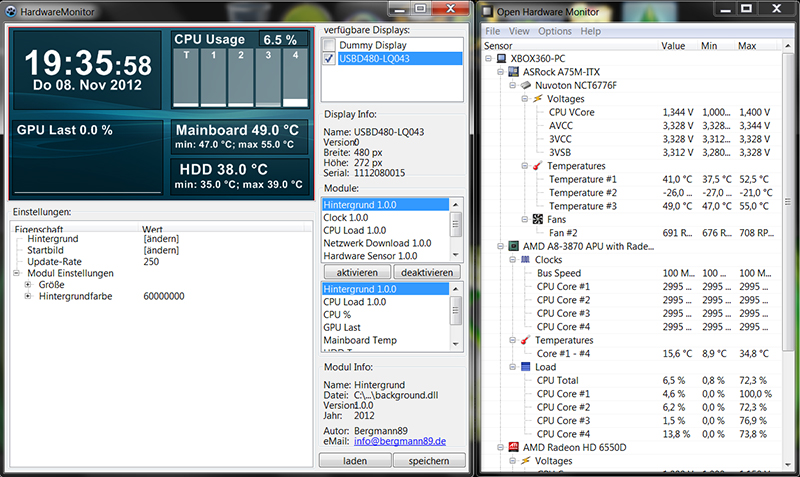Collapse the AMD Radeon HD 6550D node

pos(501,447)
